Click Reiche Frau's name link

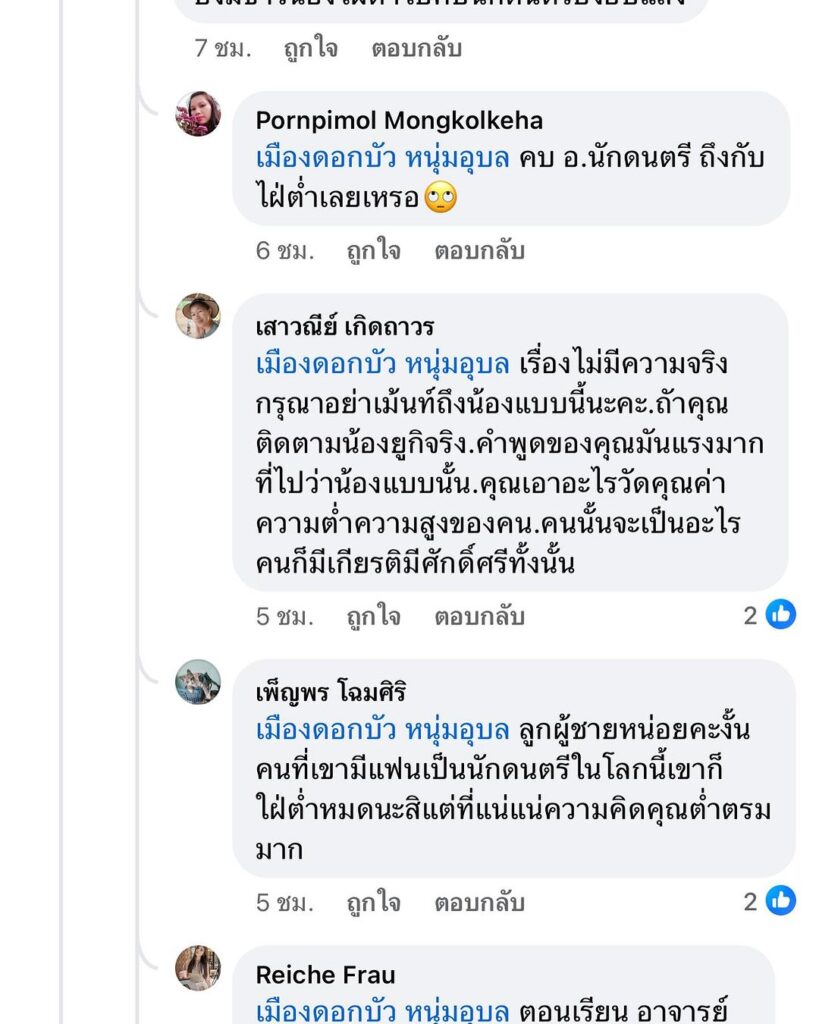point(325,975)
